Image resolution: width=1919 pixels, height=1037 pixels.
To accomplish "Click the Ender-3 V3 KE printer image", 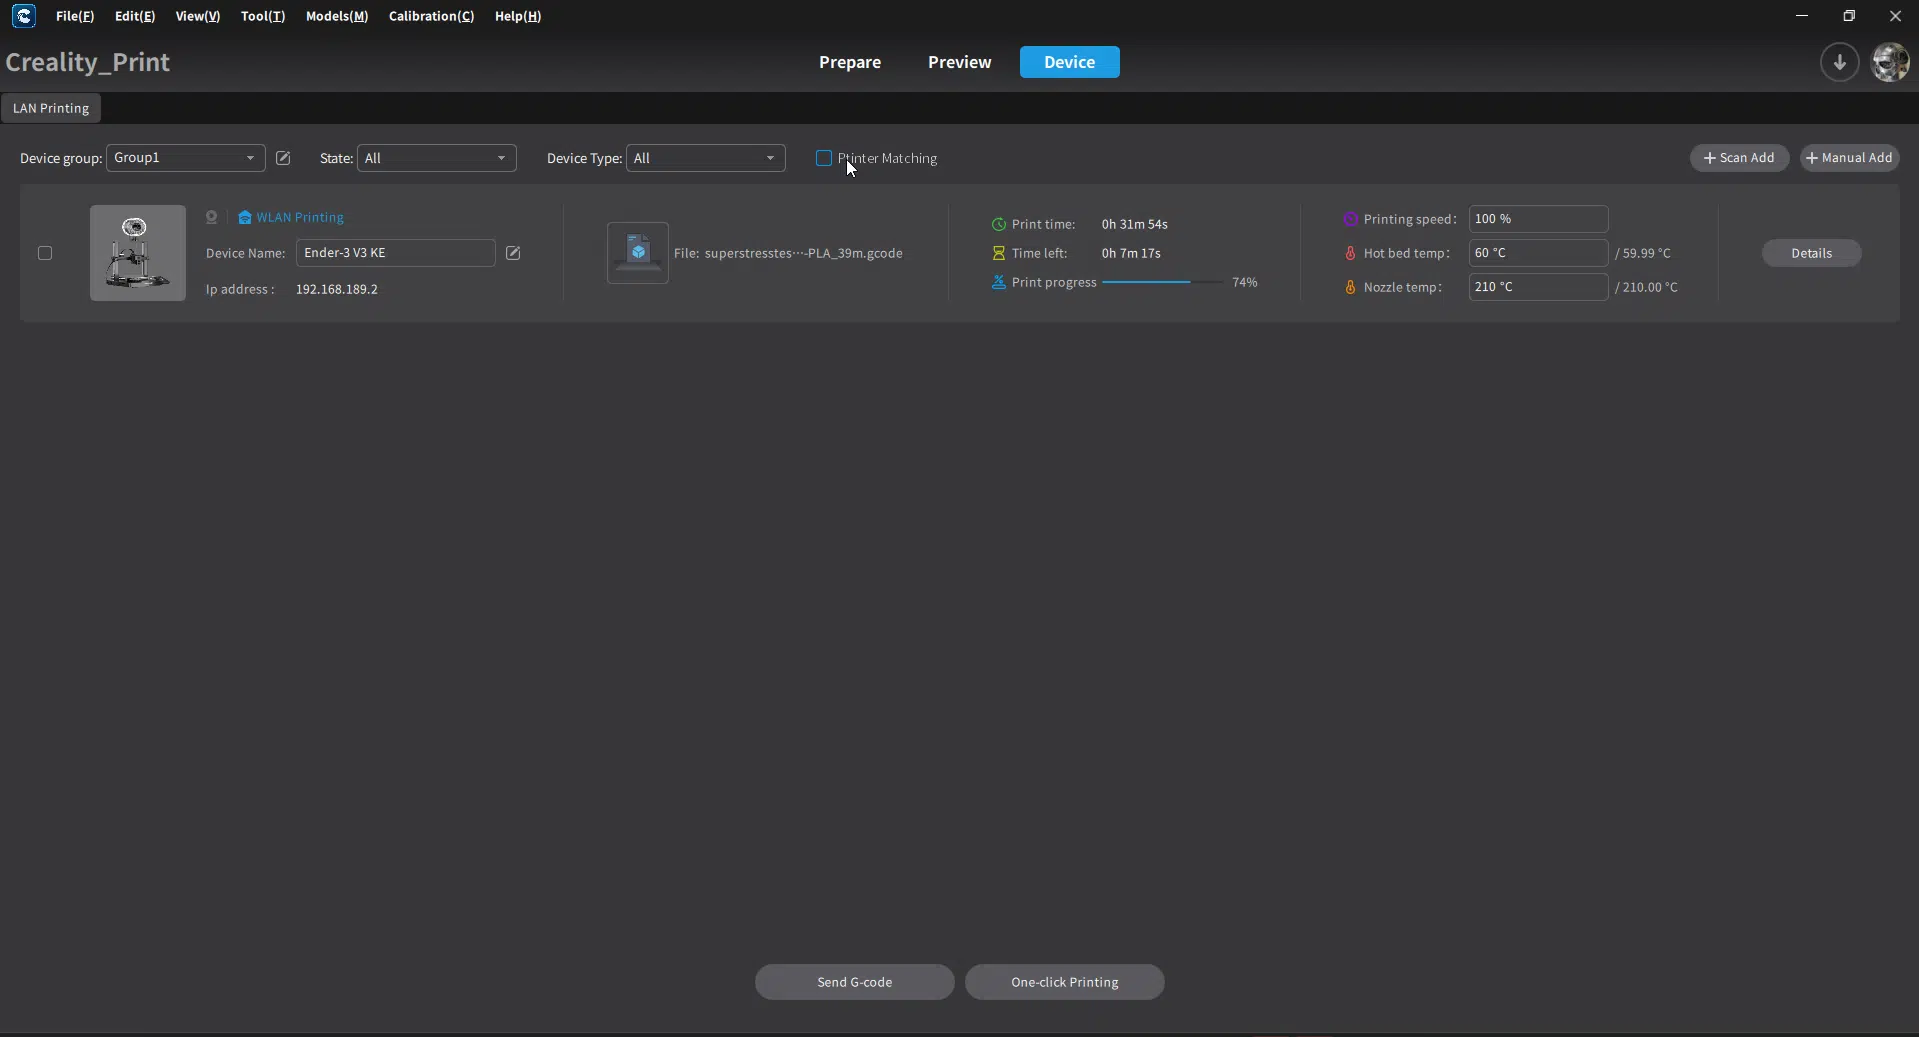I will point(138,253).
